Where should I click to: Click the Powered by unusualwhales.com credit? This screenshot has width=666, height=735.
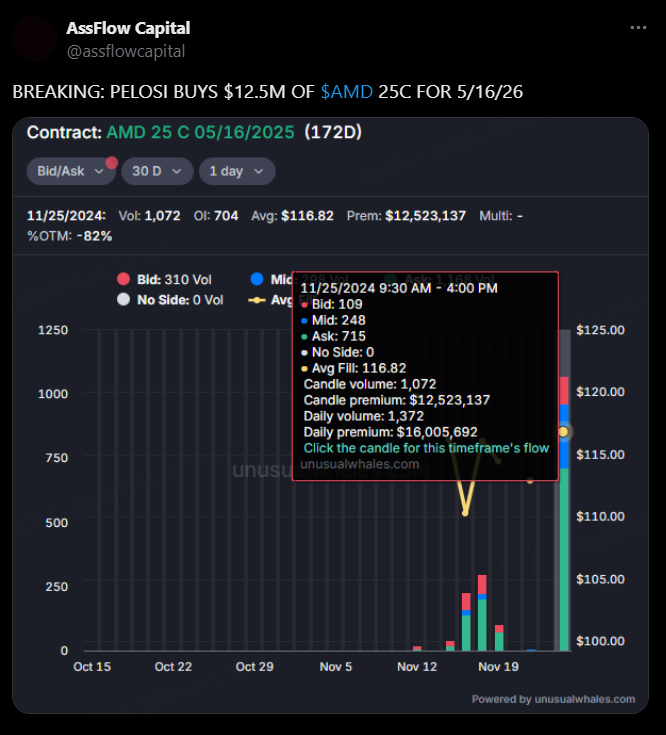click(553, 699)
